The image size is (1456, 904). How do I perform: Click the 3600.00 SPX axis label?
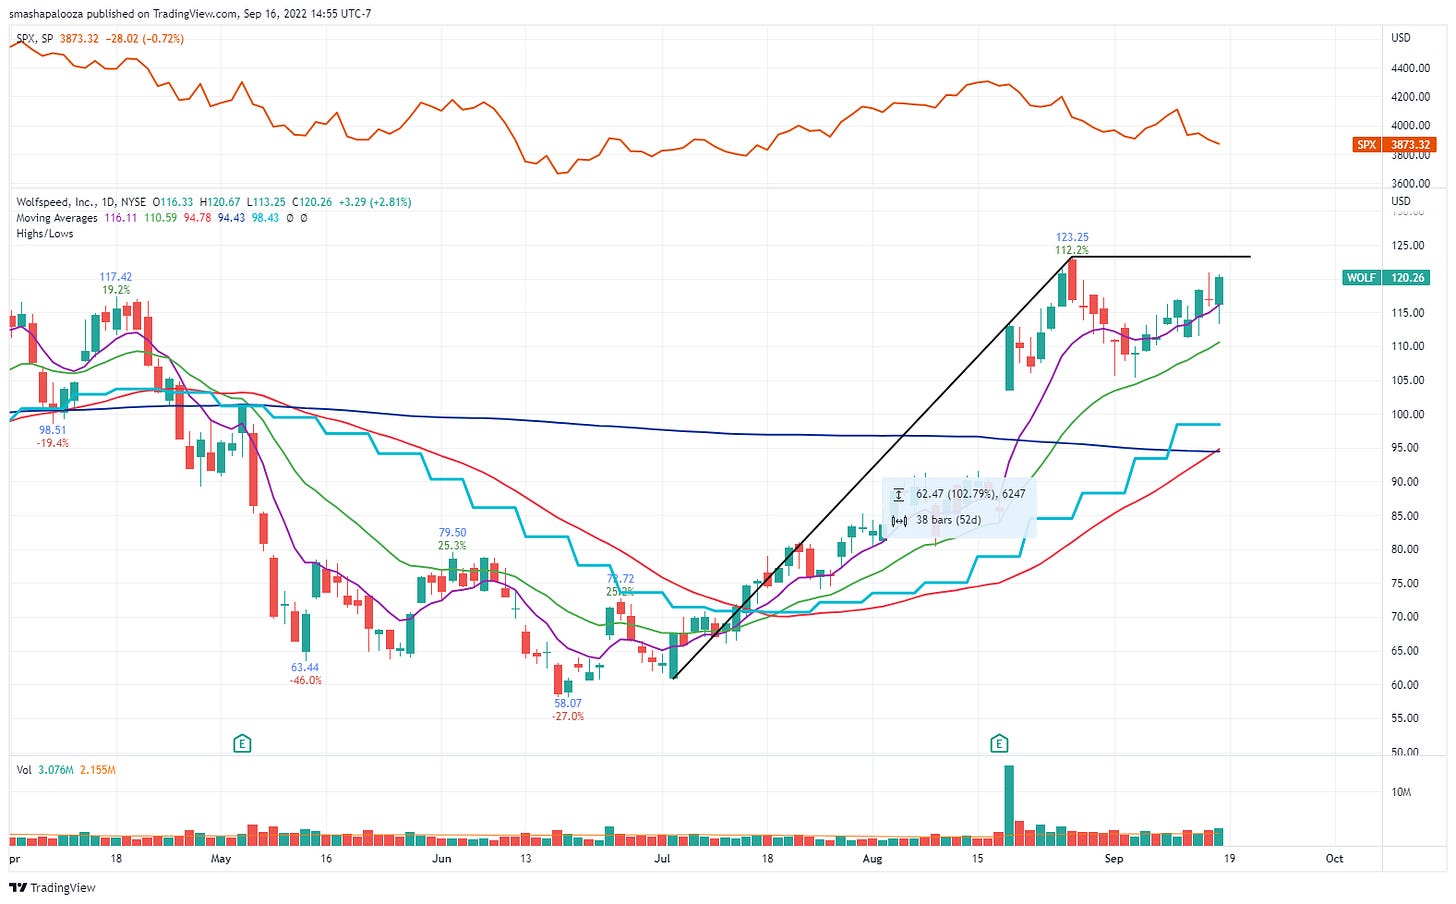[x=1410, y=183]
